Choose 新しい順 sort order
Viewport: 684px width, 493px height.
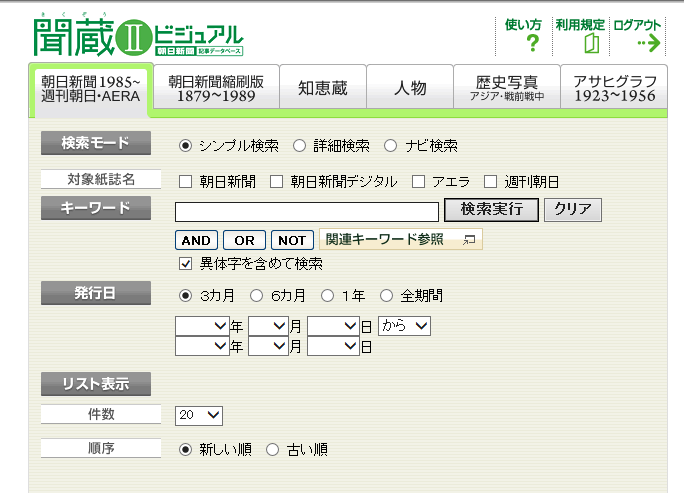pos(185,449)
